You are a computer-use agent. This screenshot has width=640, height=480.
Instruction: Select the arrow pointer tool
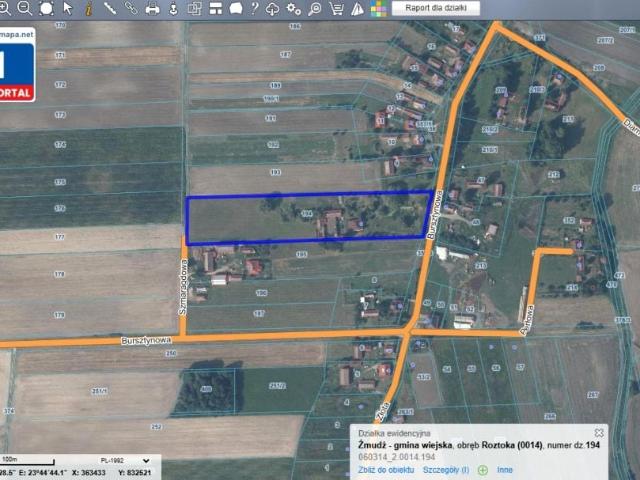68,8
